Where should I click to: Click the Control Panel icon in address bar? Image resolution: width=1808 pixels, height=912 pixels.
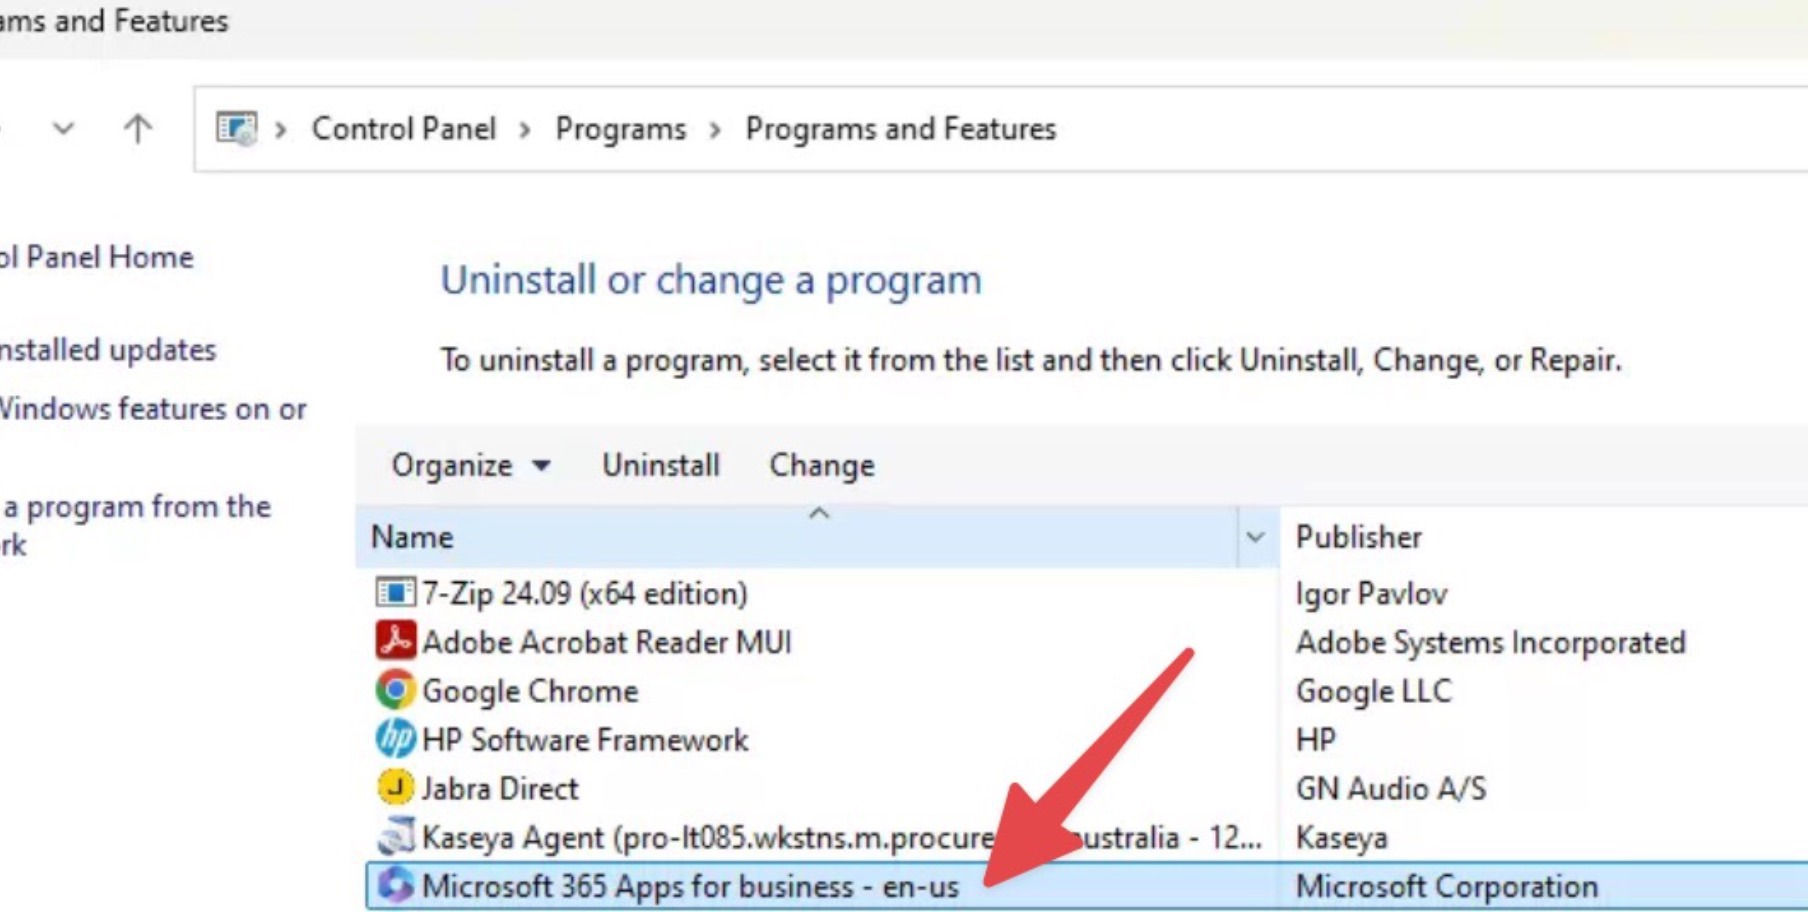pyautogui.click(x=237, y=129)
